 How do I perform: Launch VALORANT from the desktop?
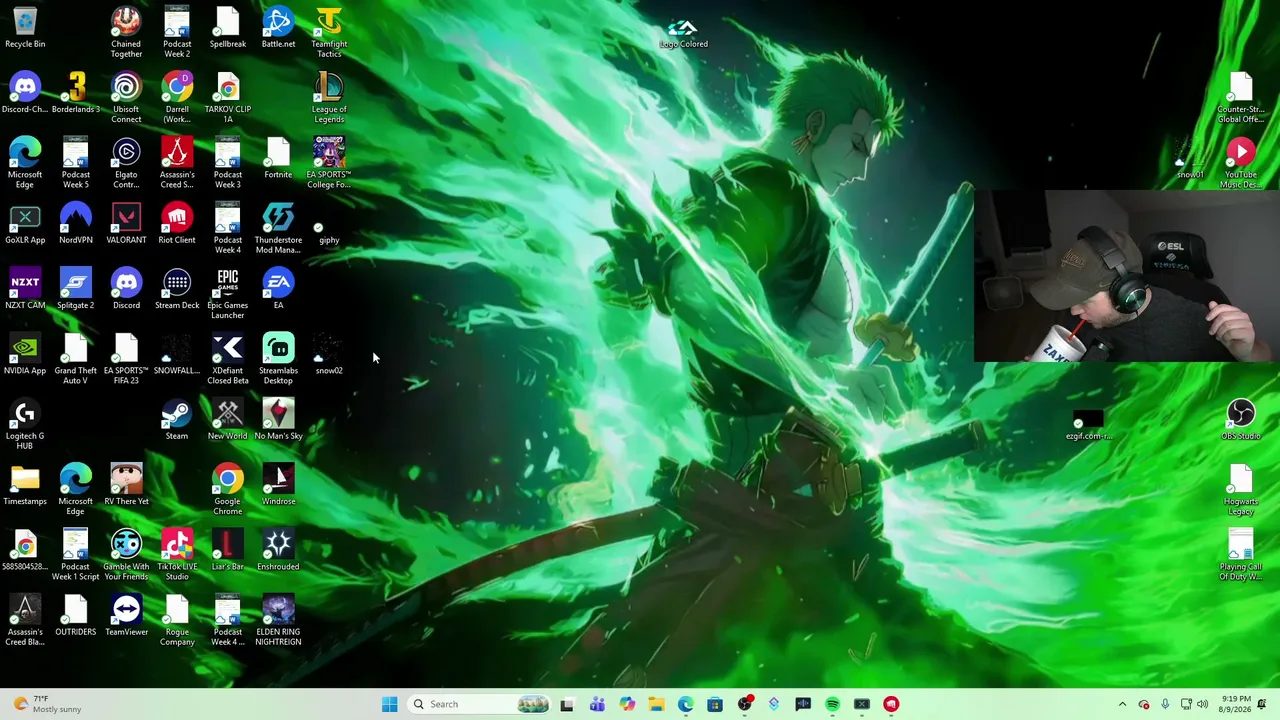point(126,224)
